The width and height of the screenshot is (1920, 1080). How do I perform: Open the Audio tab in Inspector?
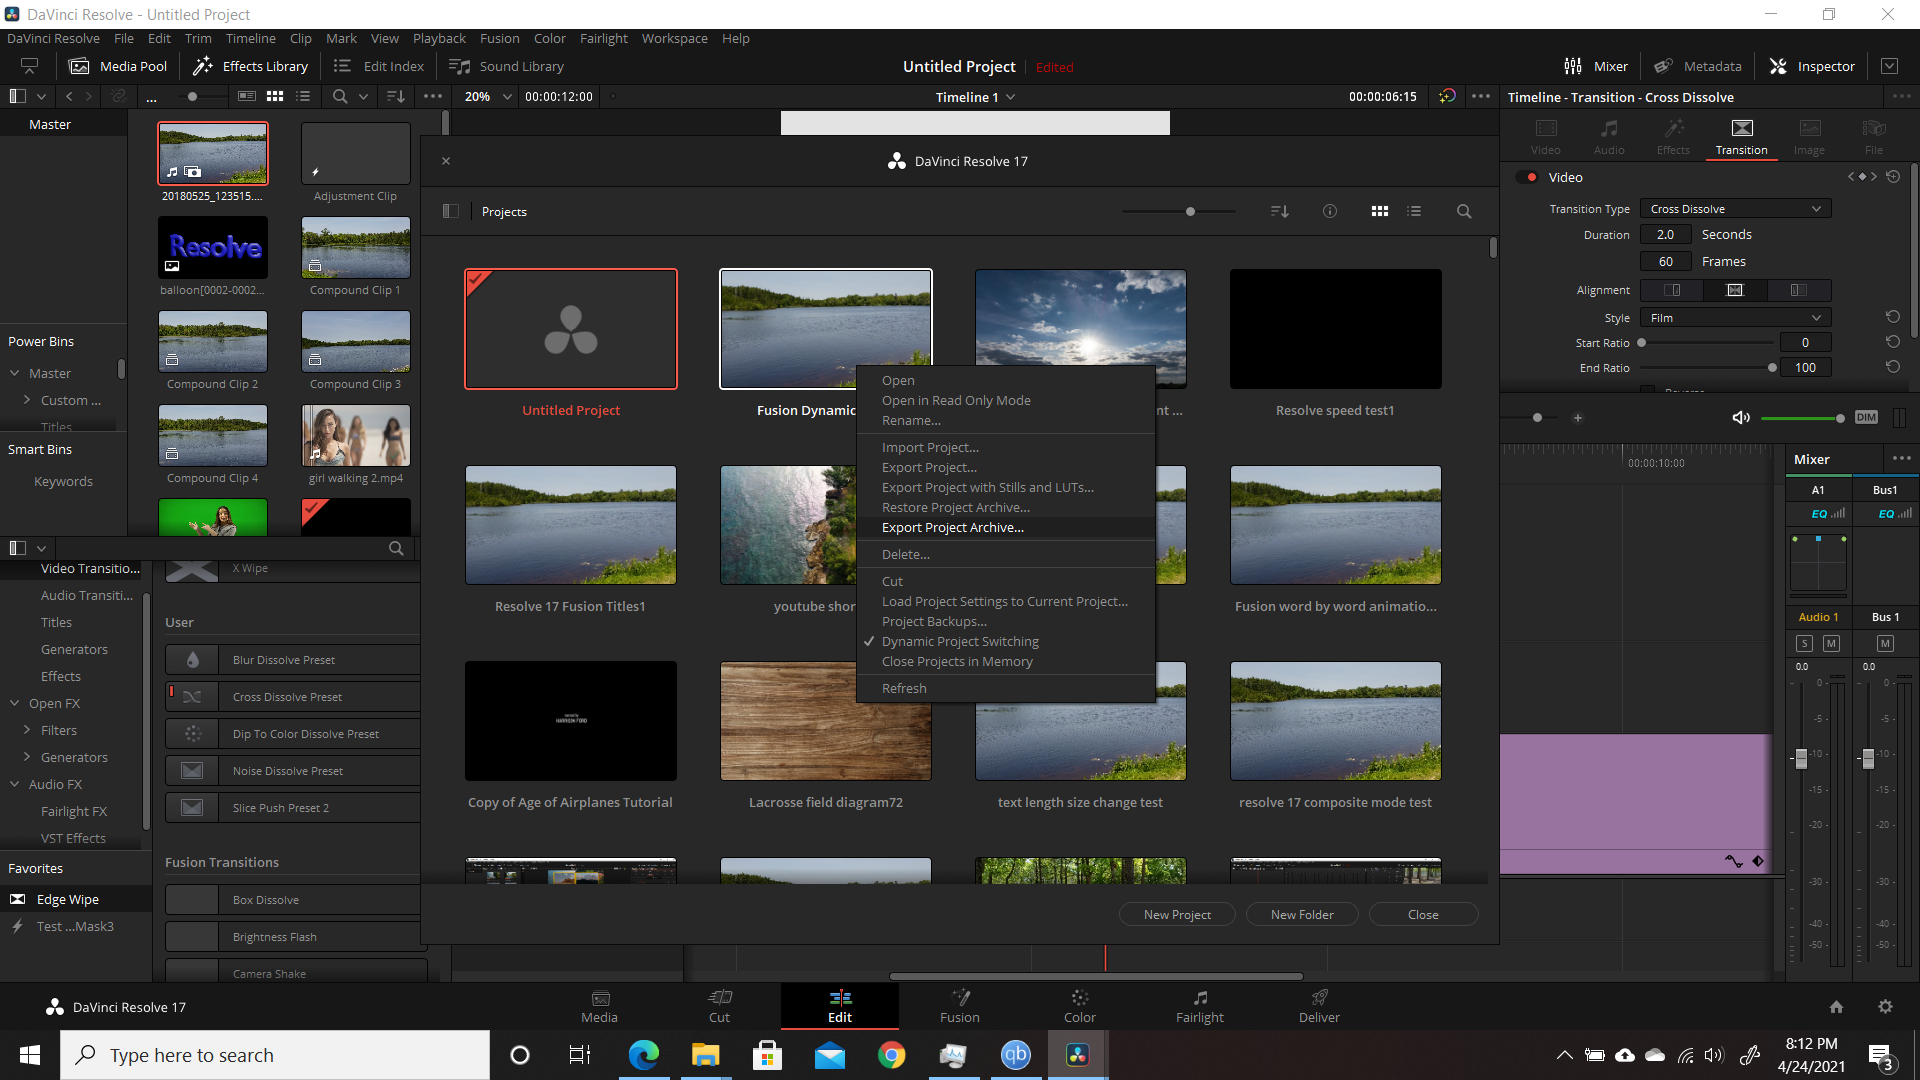pos(1609,137)
